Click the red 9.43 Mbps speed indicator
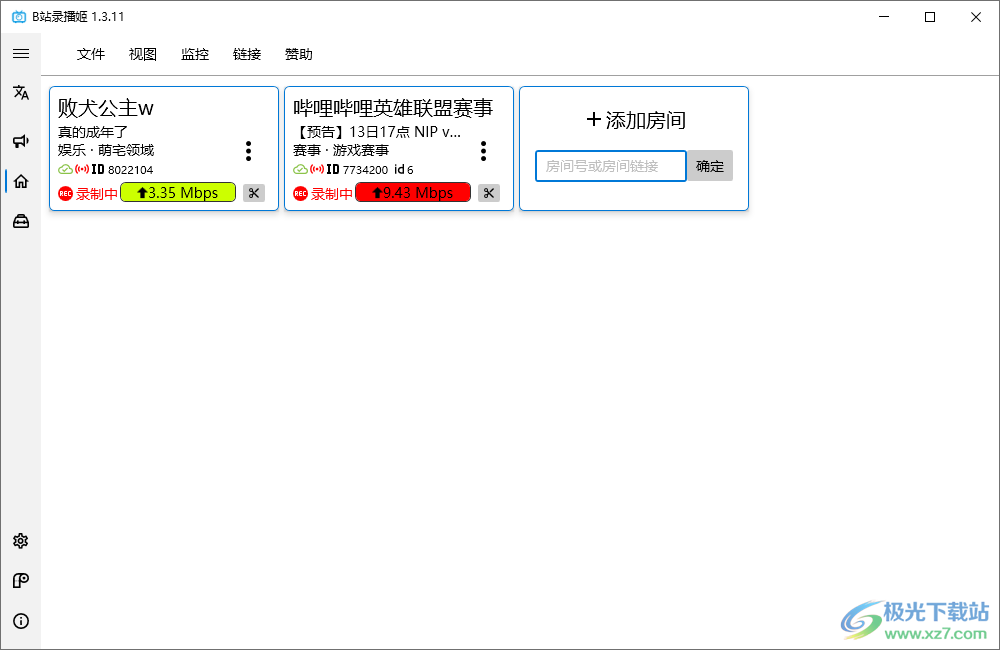The height and width of the screenshot is (650, 1000). [413, 193]
